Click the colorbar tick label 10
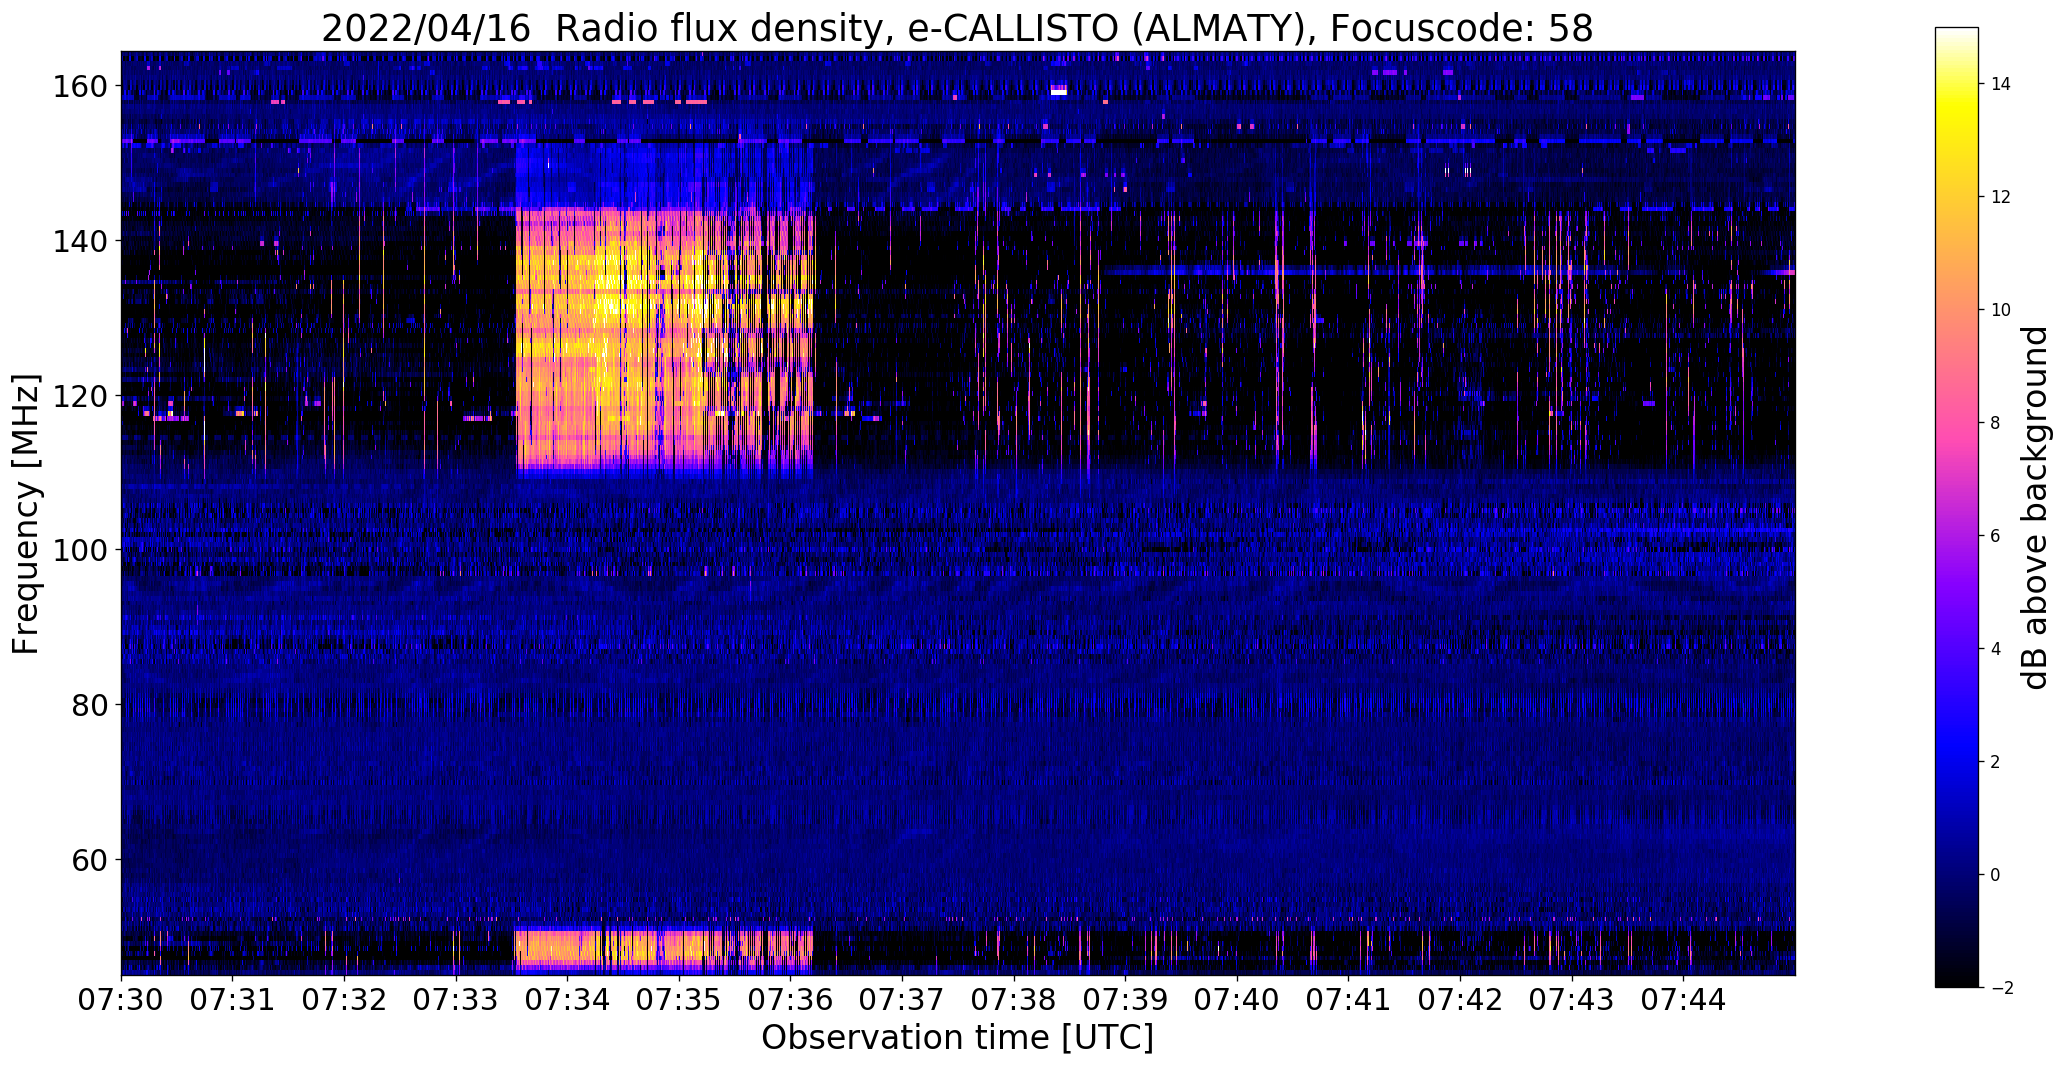The height and width of the screenshot is (1067, 2066). click(2001, 310)
